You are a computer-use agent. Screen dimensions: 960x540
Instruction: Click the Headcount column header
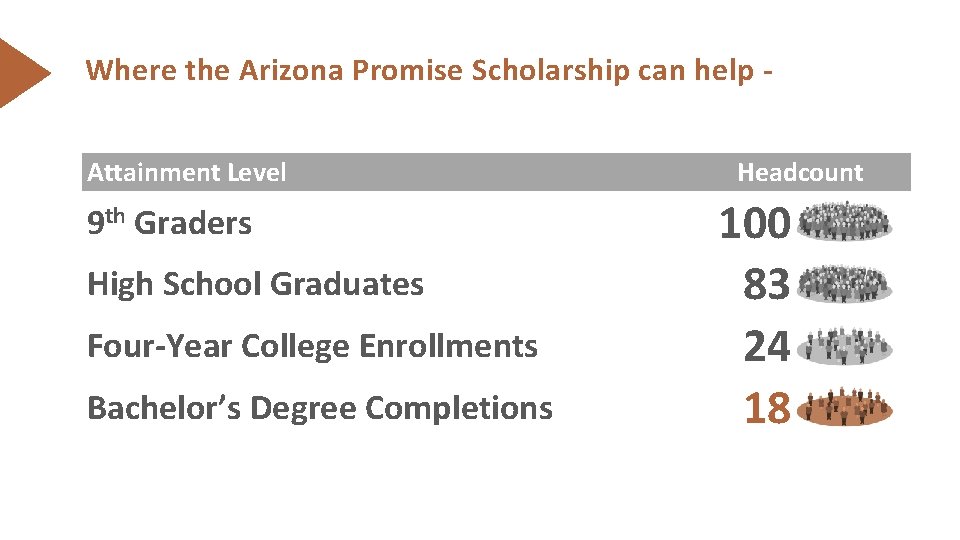[x=800, y=172]
